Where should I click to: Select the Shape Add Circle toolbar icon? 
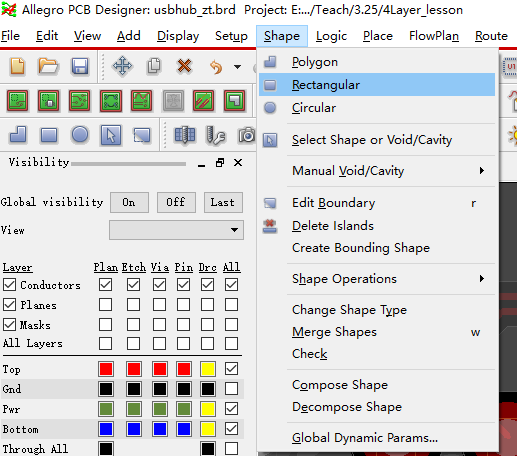(x=80, y=135)
